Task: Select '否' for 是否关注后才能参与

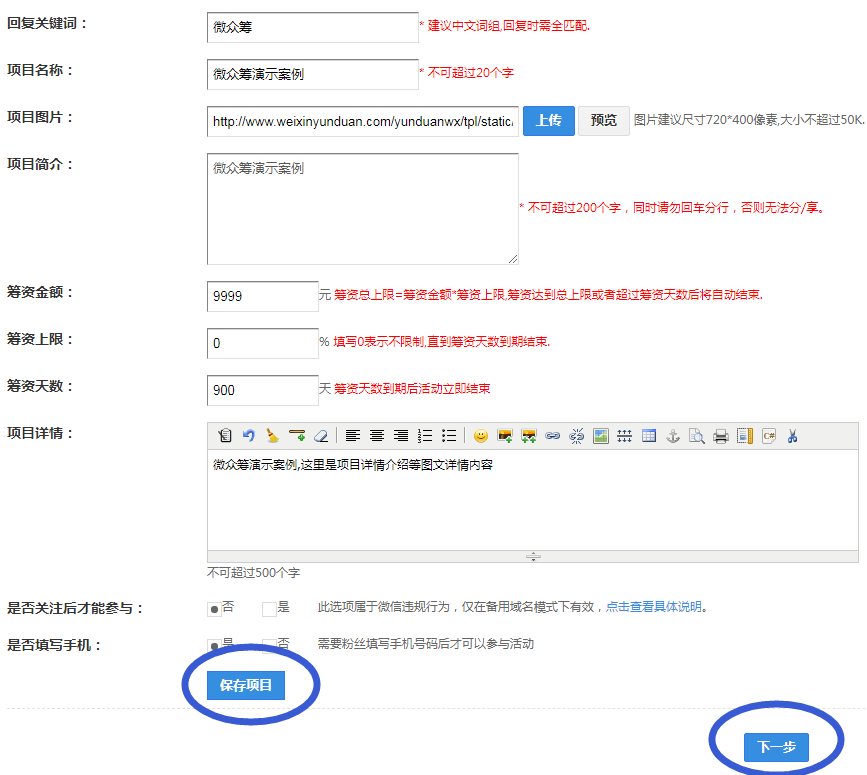Action: (214, 608)
